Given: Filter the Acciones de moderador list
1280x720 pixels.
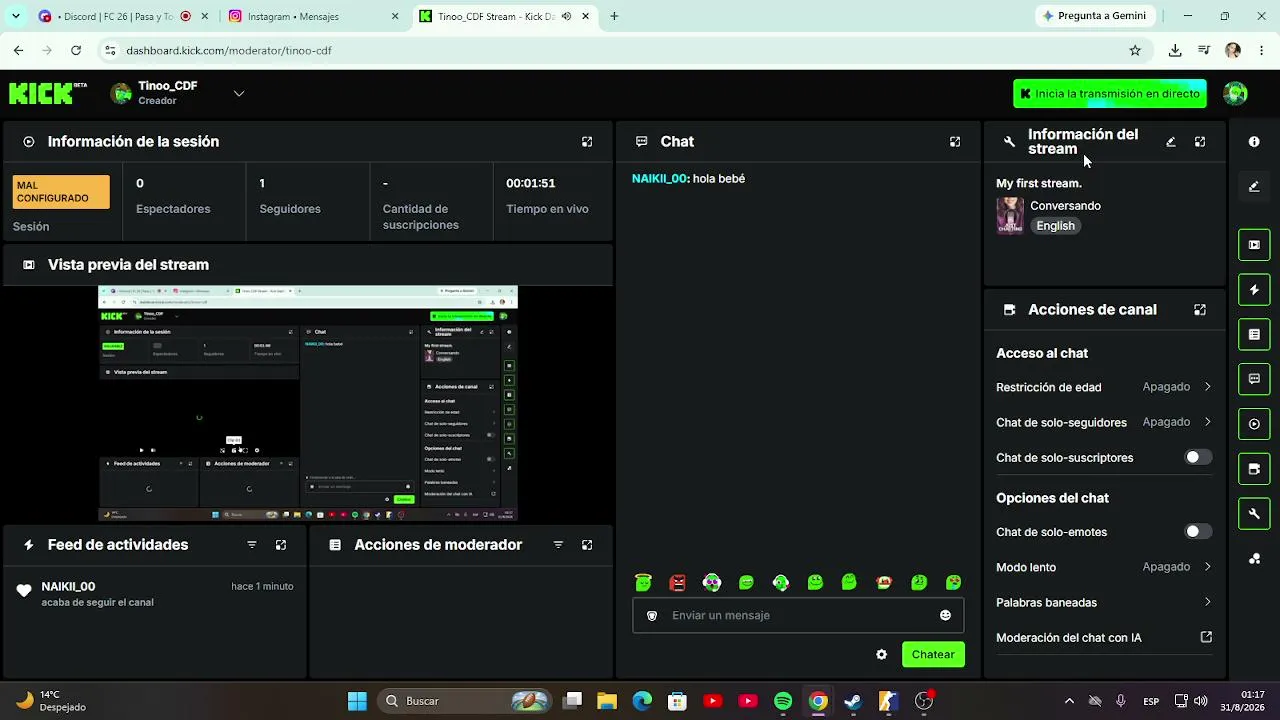Looking at the screenshot, I should (558, 545).
